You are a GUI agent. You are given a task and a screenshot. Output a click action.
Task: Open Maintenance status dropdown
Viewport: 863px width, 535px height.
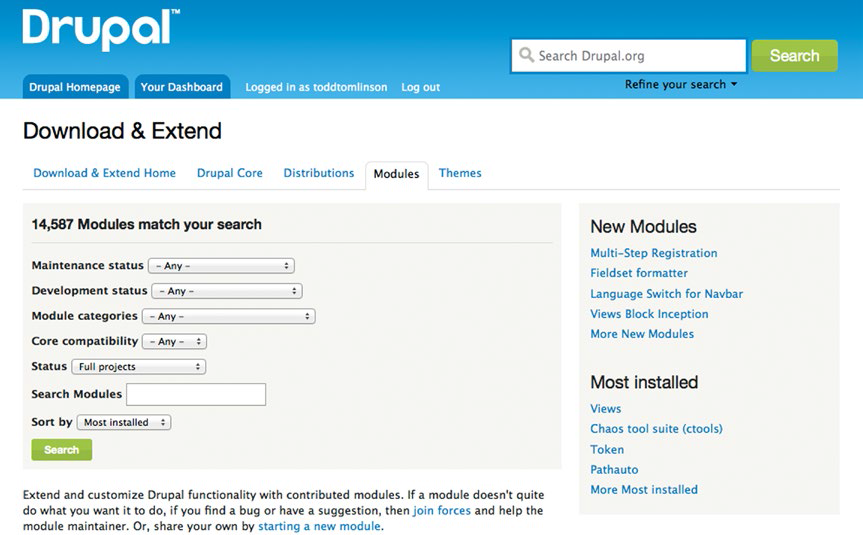coord(221,266)
